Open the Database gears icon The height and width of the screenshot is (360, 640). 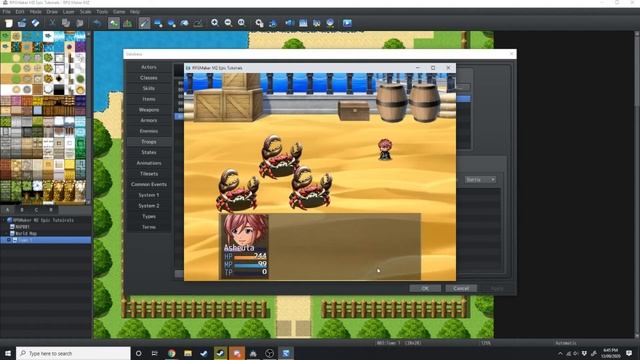pyautogui.click(x=259, y=23)
